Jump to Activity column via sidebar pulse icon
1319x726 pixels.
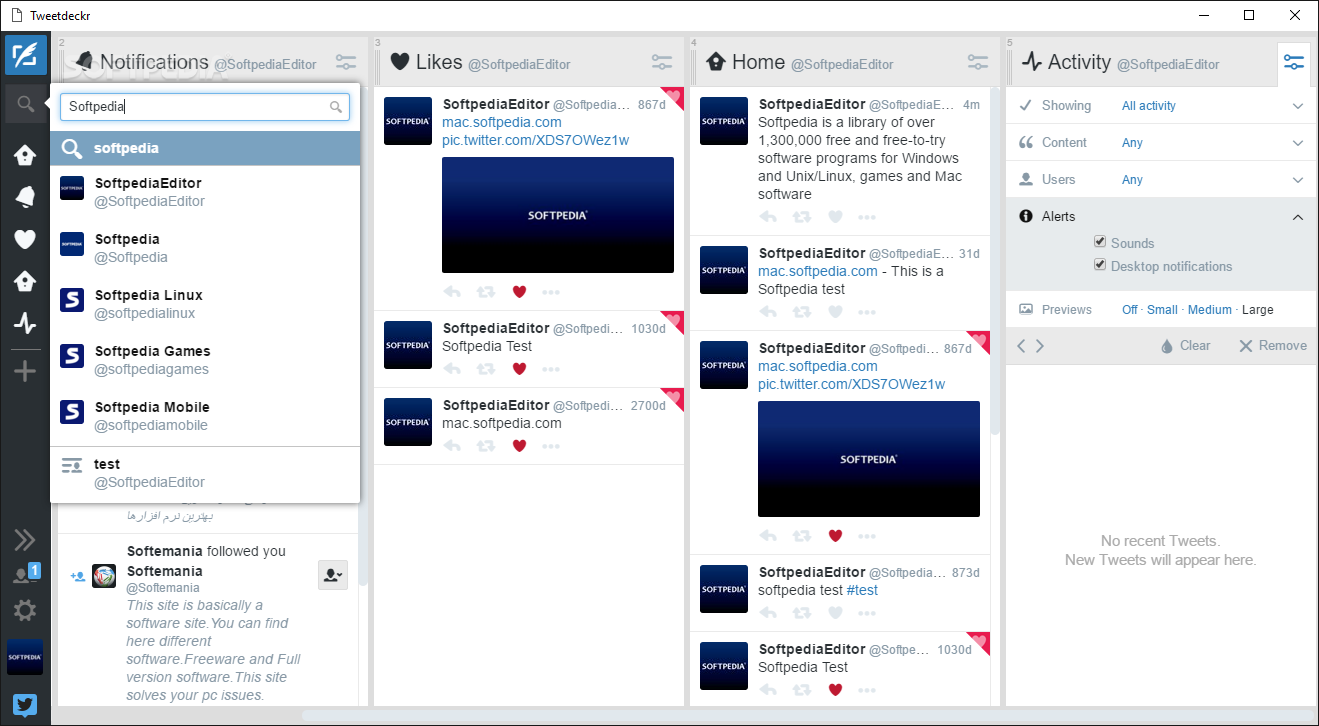(25, 323)
